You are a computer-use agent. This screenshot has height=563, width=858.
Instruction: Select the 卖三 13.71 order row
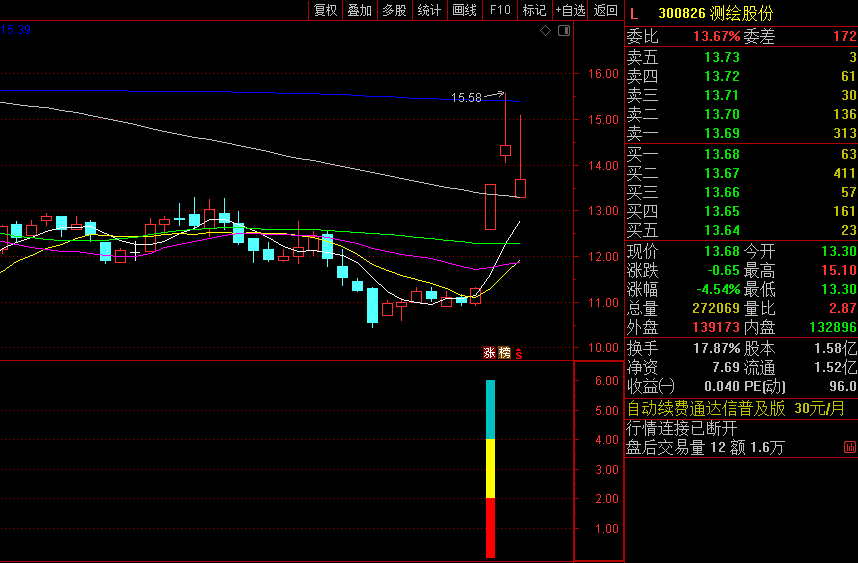pos(741,95)
